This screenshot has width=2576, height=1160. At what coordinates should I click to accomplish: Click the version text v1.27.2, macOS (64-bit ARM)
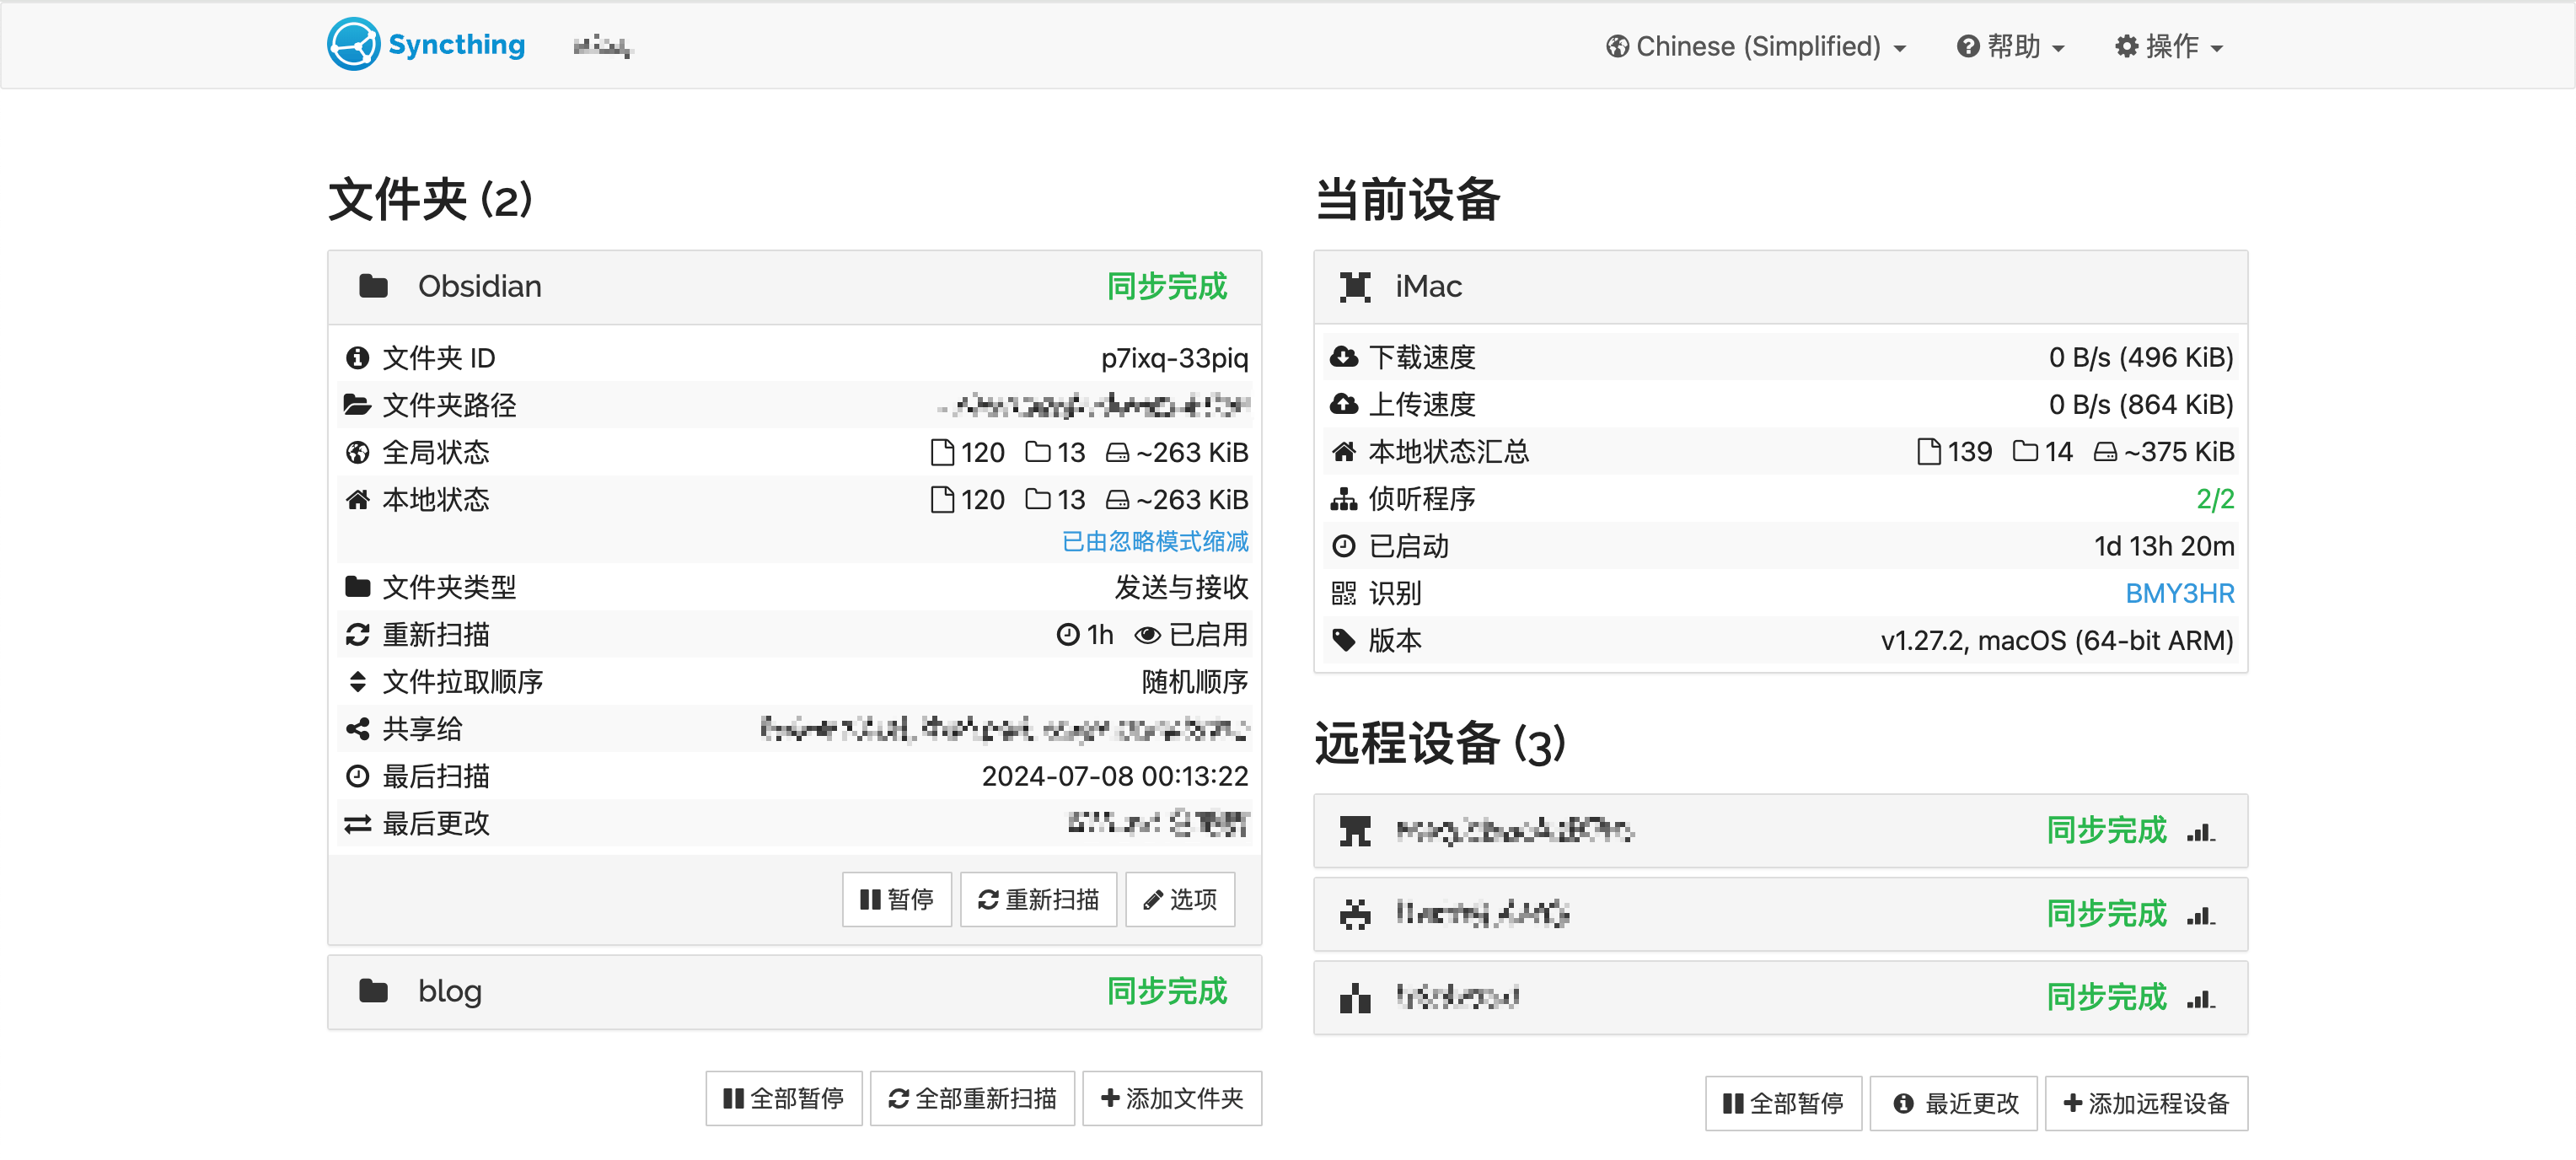click(2056, 640)
